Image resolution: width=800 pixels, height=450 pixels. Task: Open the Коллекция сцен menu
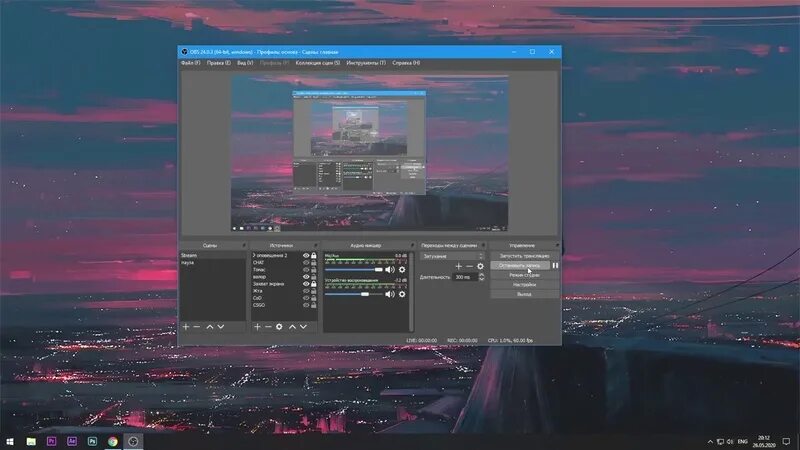317,63
